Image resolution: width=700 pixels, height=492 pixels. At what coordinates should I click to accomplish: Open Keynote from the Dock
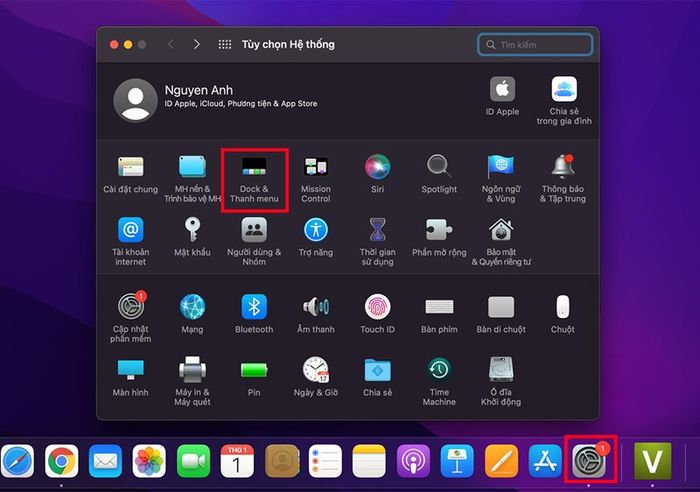click(x=457, y=461)
